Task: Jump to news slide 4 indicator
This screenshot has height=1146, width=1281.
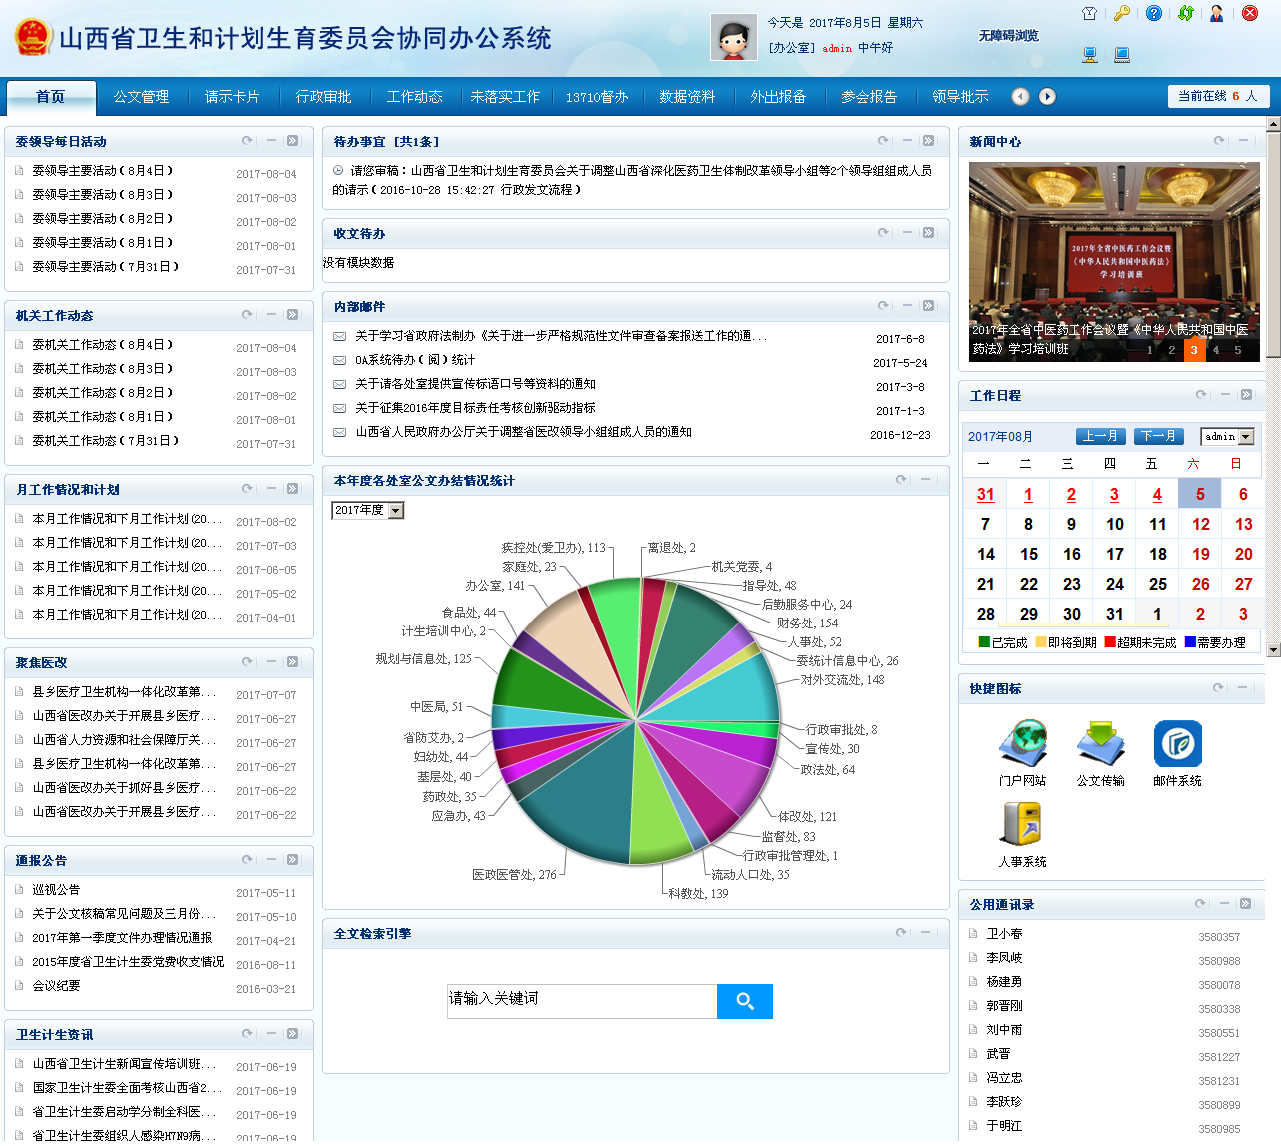Action: click(x=1216, y=350)
